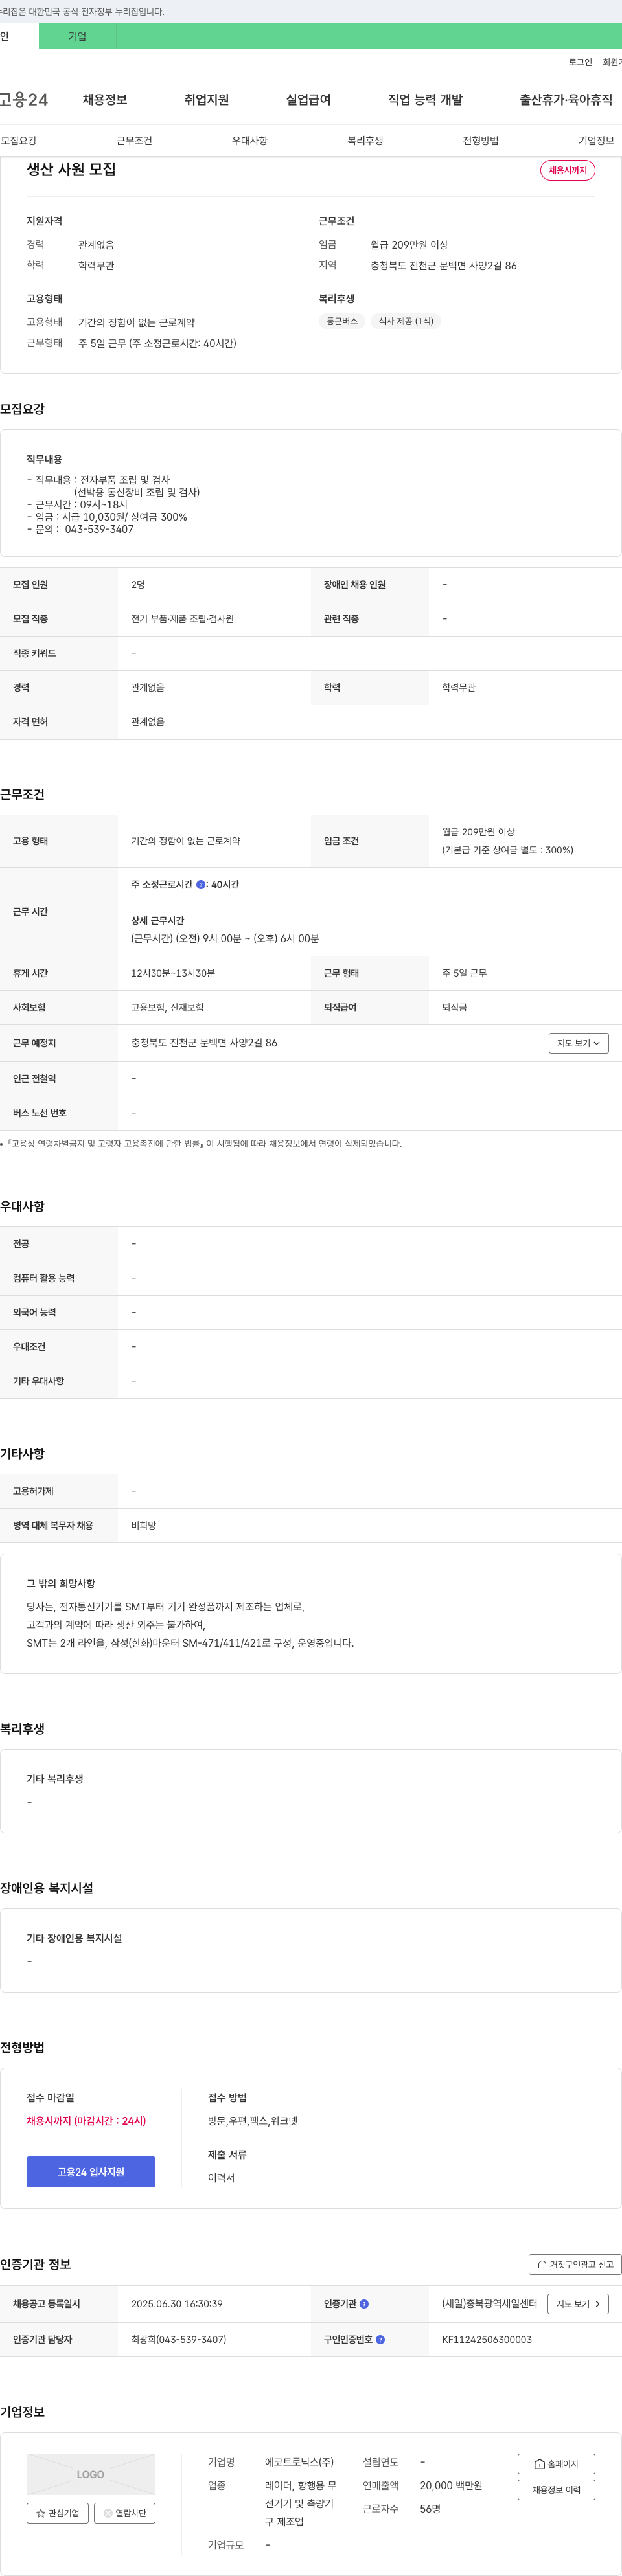The width and height of the screenshot is (622, 2576).
Task: Click 비희망 under 병역 대체 복무자 채용
Action: tap(144, 1525)
